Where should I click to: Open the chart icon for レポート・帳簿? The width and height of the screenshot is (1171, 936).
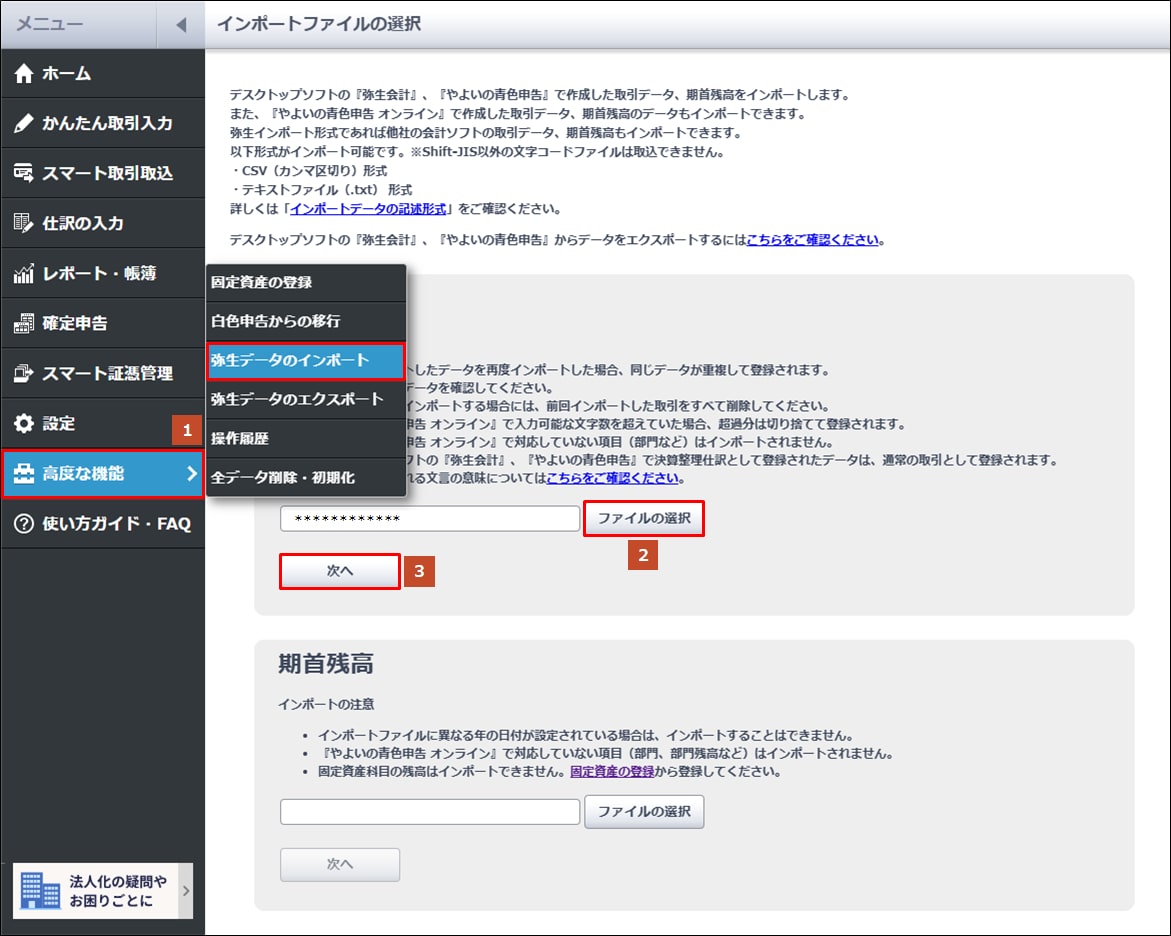pos(24,273)
